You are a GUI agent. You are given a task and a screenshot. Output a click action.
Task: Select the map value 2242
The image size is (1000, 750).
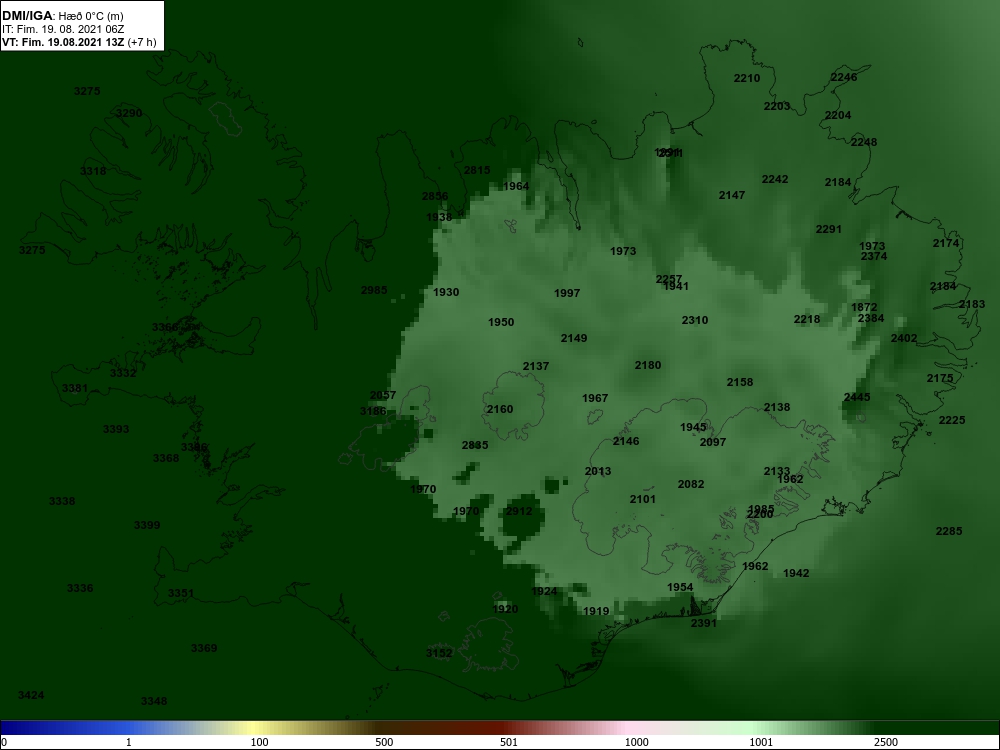(775, 179)
